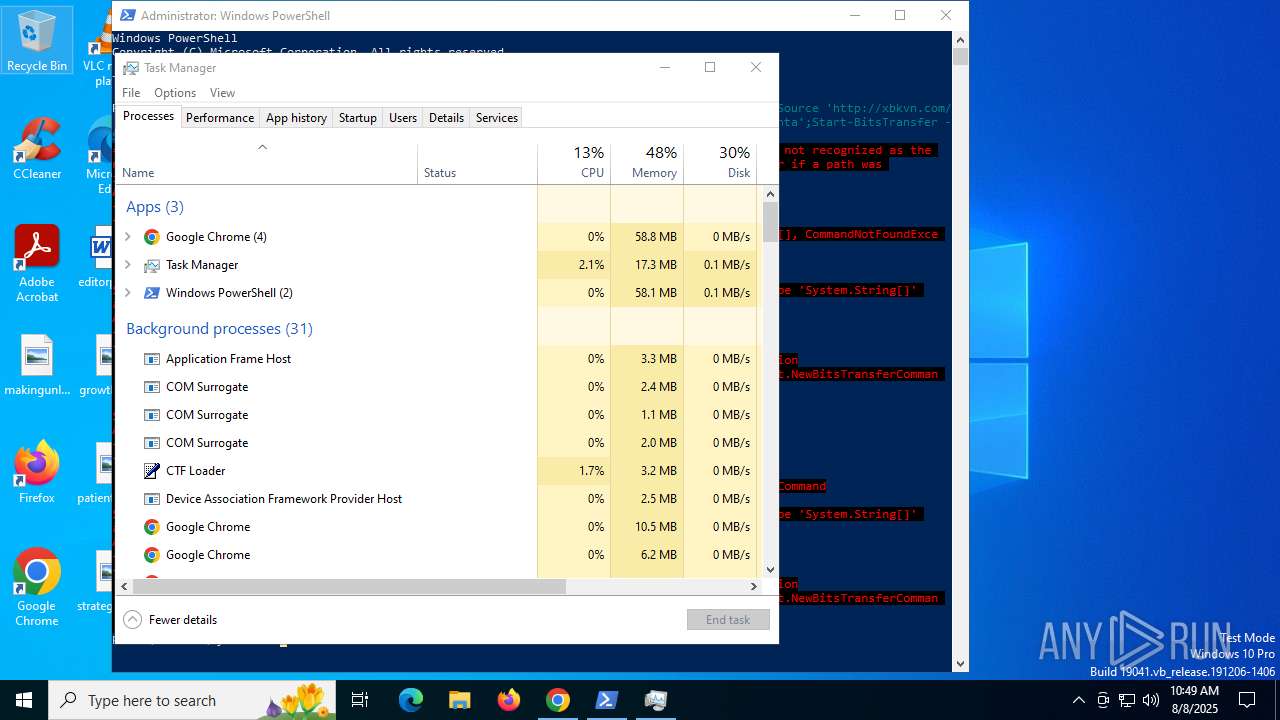
Task: Click the Apps (3) group heading
Action: 155,207
